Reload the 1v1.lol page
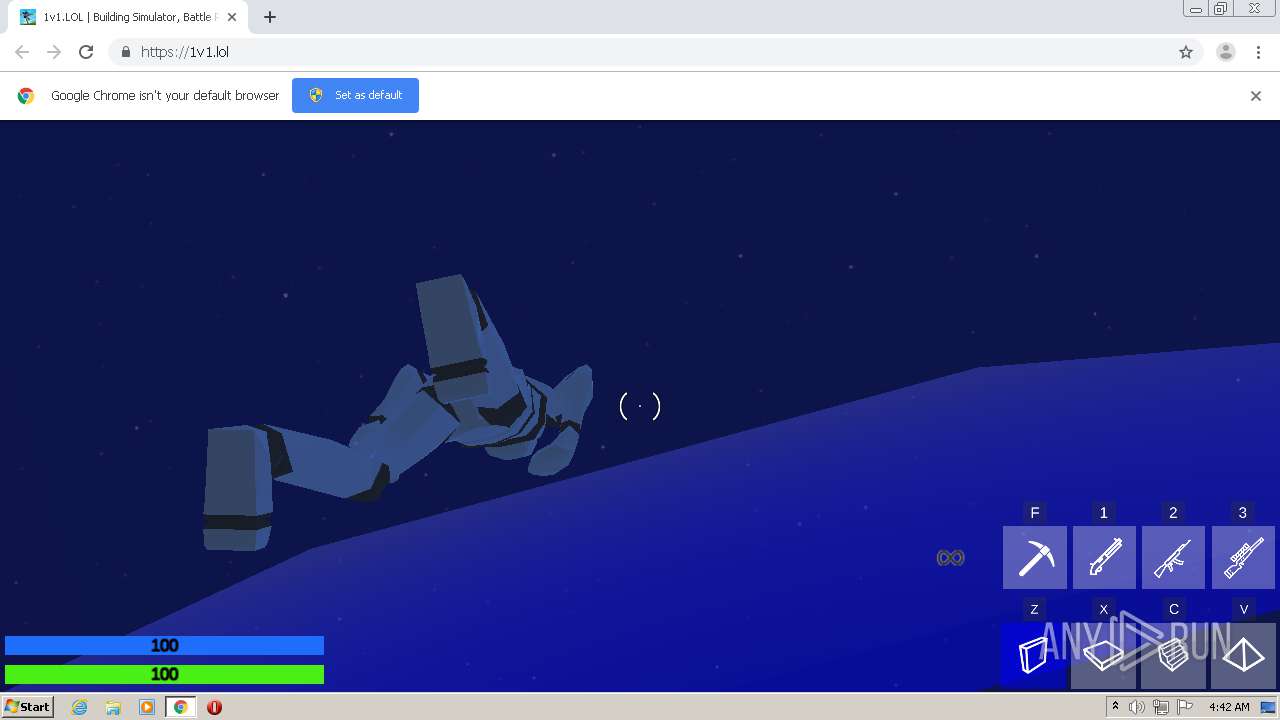The height and width of the screenshot is (720, 1280). [86, 52]
